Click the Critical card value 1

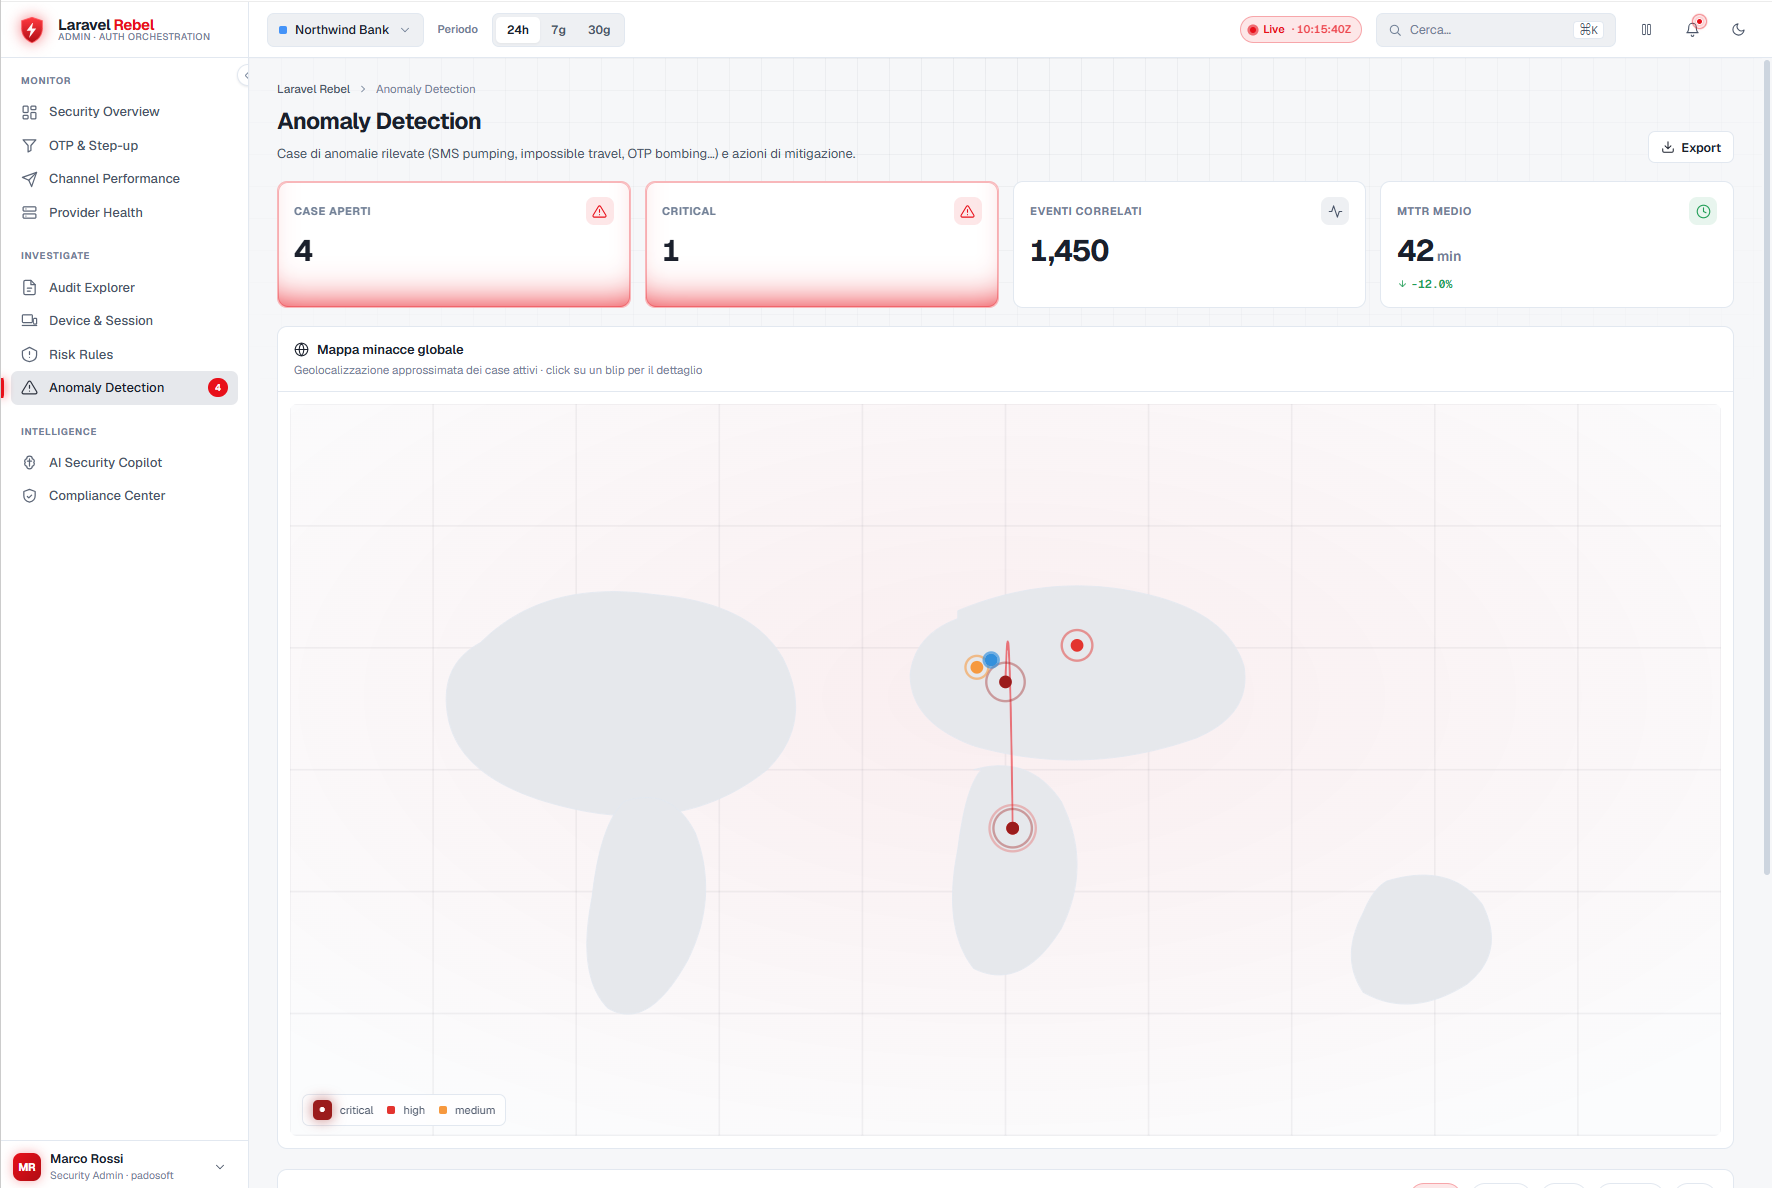click(x=671, y=251)
